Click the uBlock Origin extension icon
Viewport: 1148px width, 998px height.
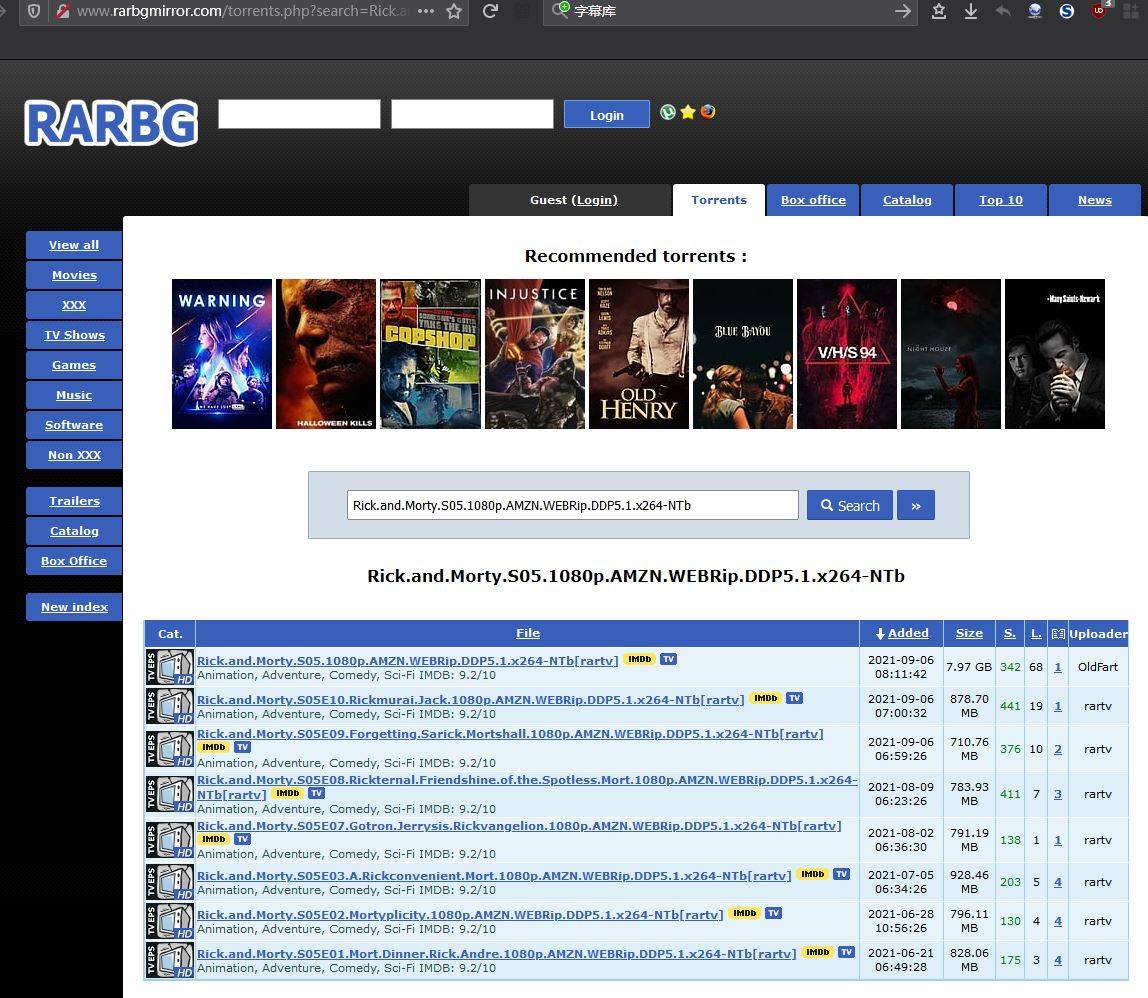1100,11
